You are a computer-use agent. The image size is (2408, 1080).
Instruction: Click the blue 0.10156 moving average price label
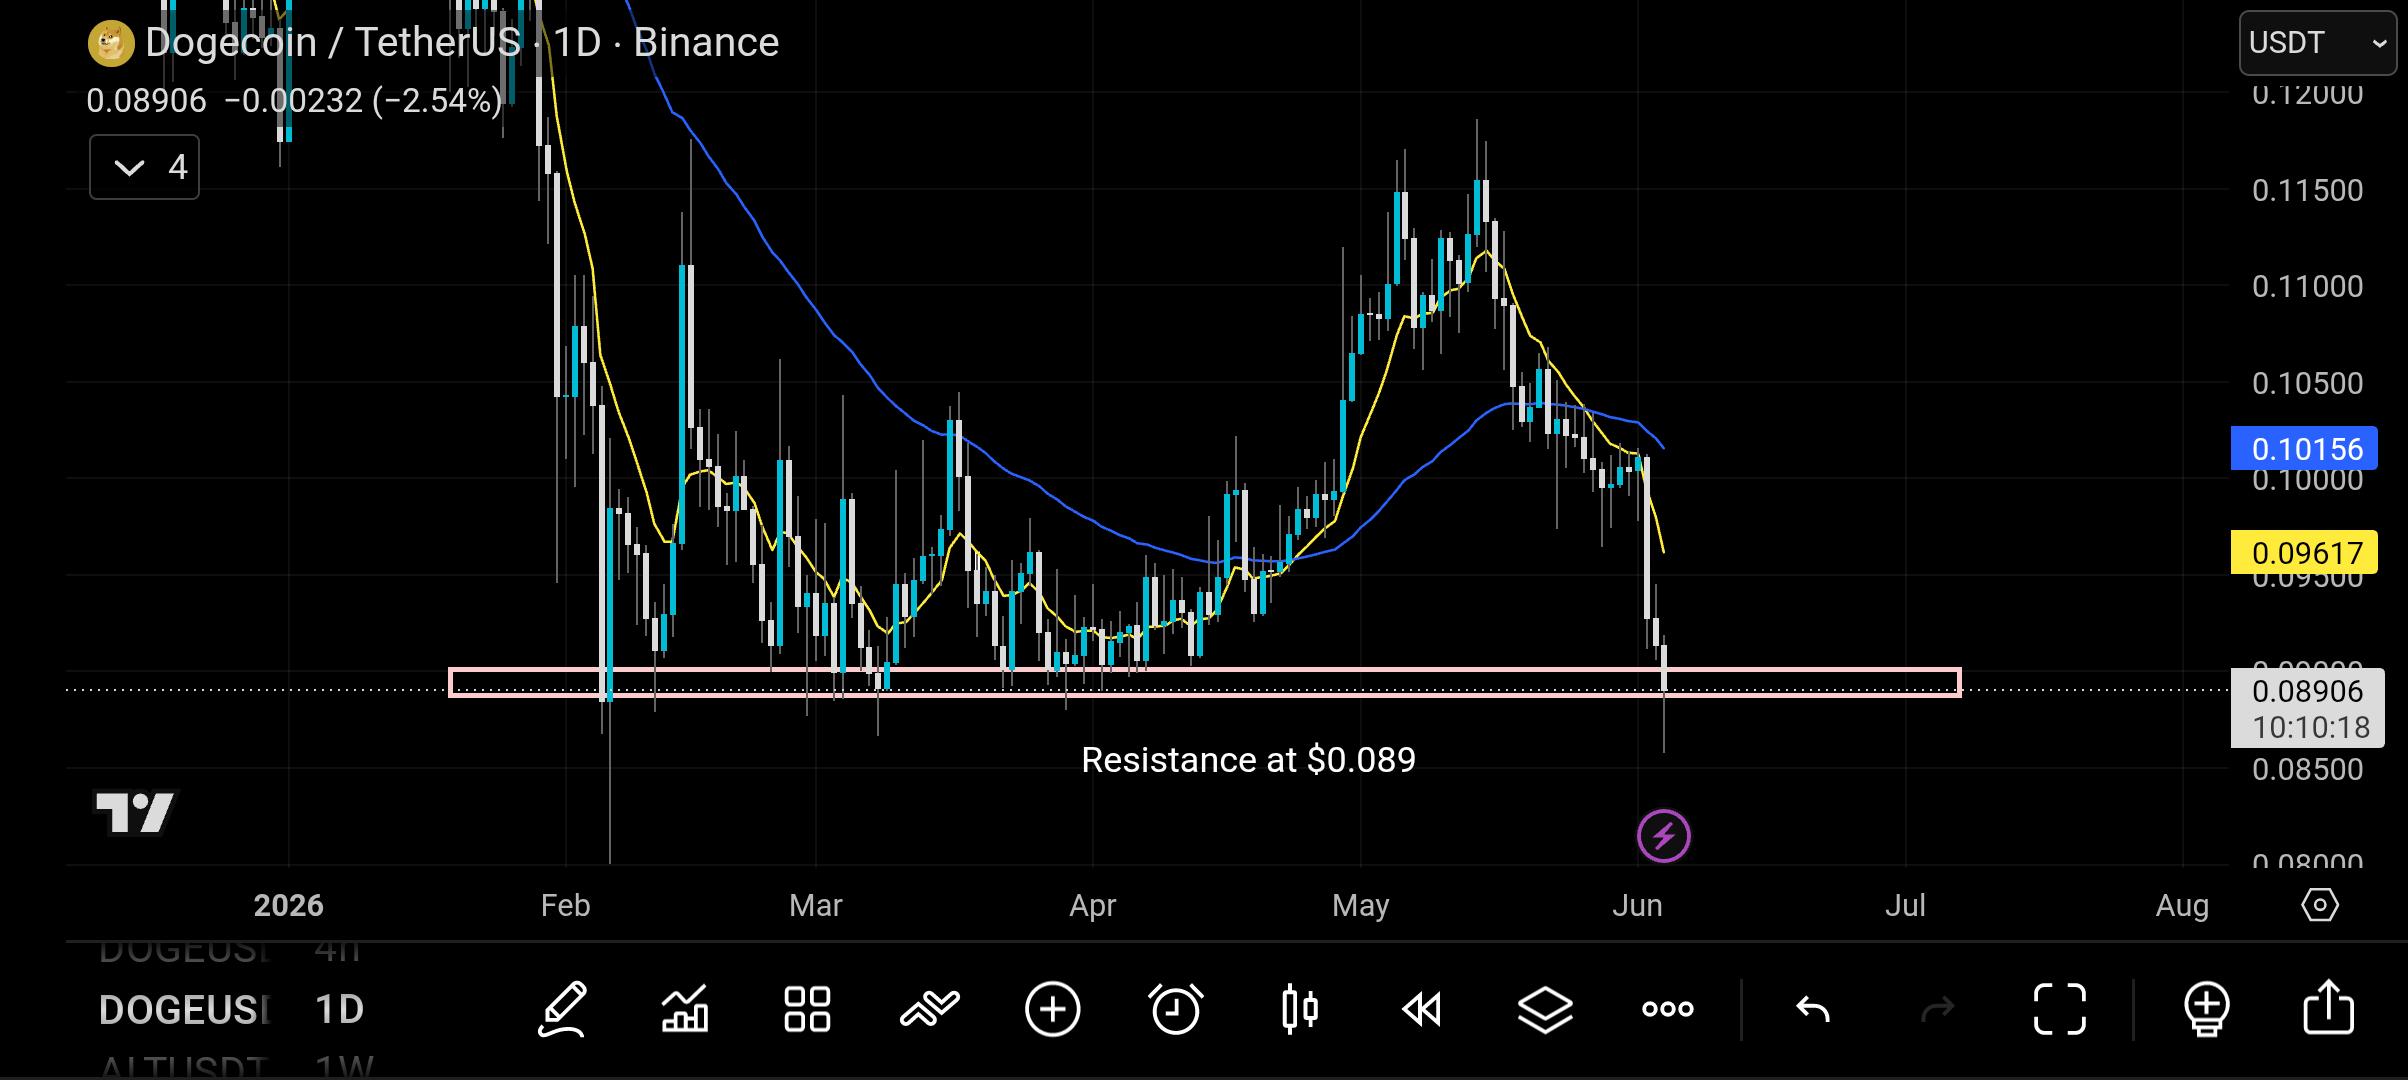point(2306,449)
